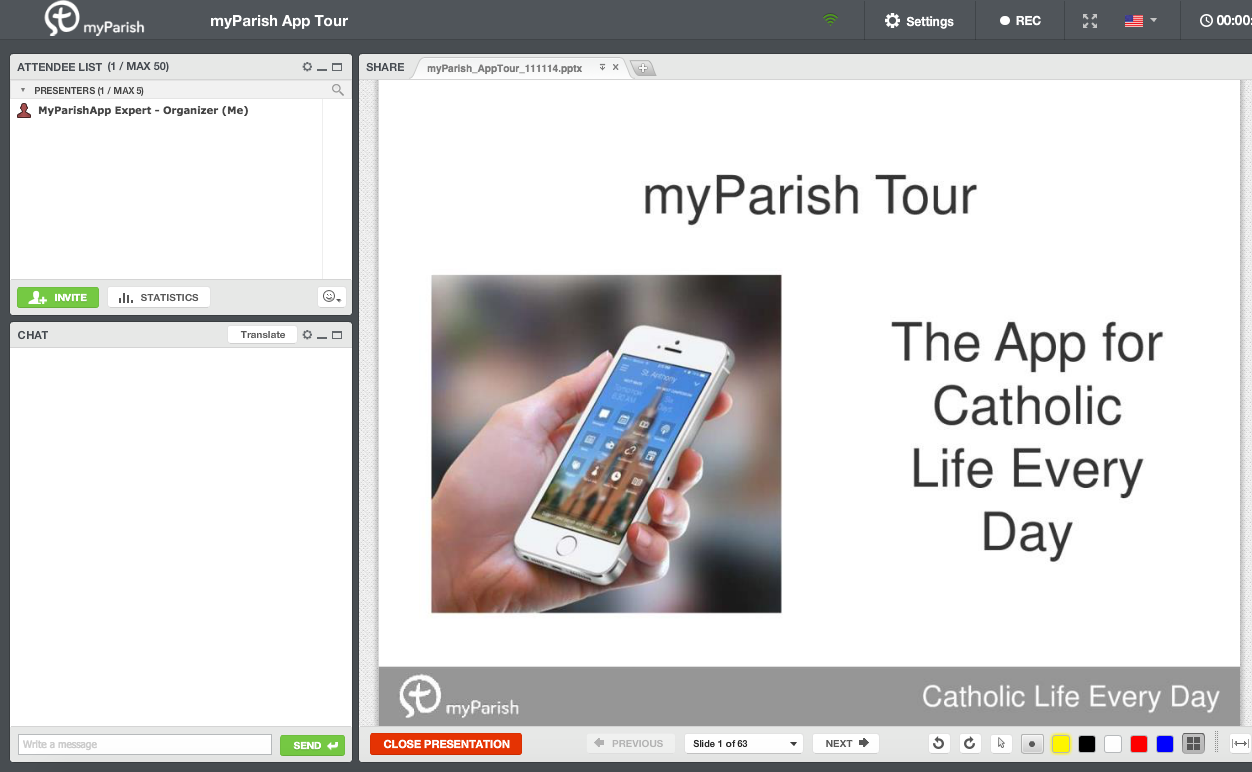The image size is (1252, 772).
Task: Open the slide thumbnails grid view
Action: pyautogui.click(x=1192, y=743)
